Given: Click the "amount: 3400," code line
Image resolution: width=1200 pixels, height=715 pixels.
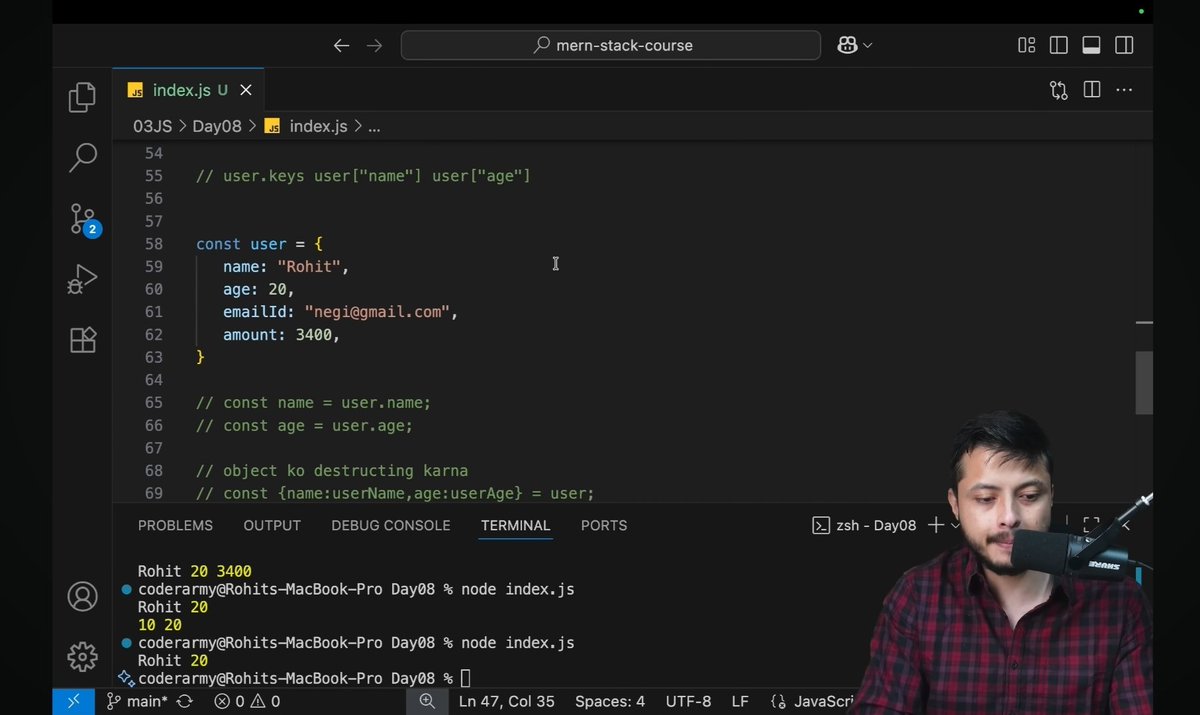Looking at the screenshot, I should pos(282,335).
